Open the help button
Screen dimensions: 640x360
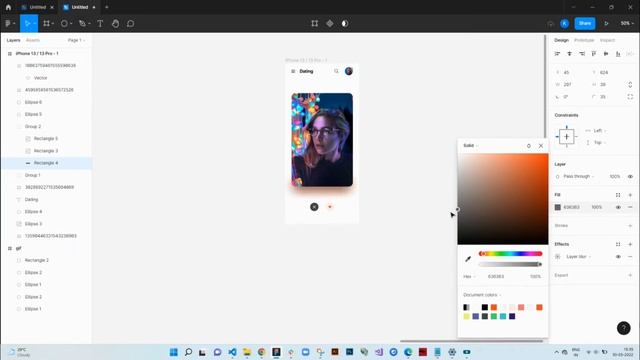coord(624,328)
